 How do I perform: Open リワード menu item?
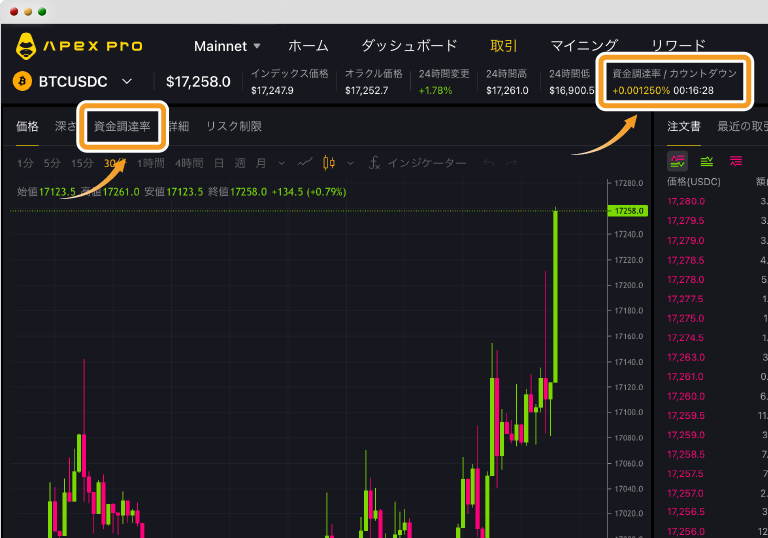678,46
